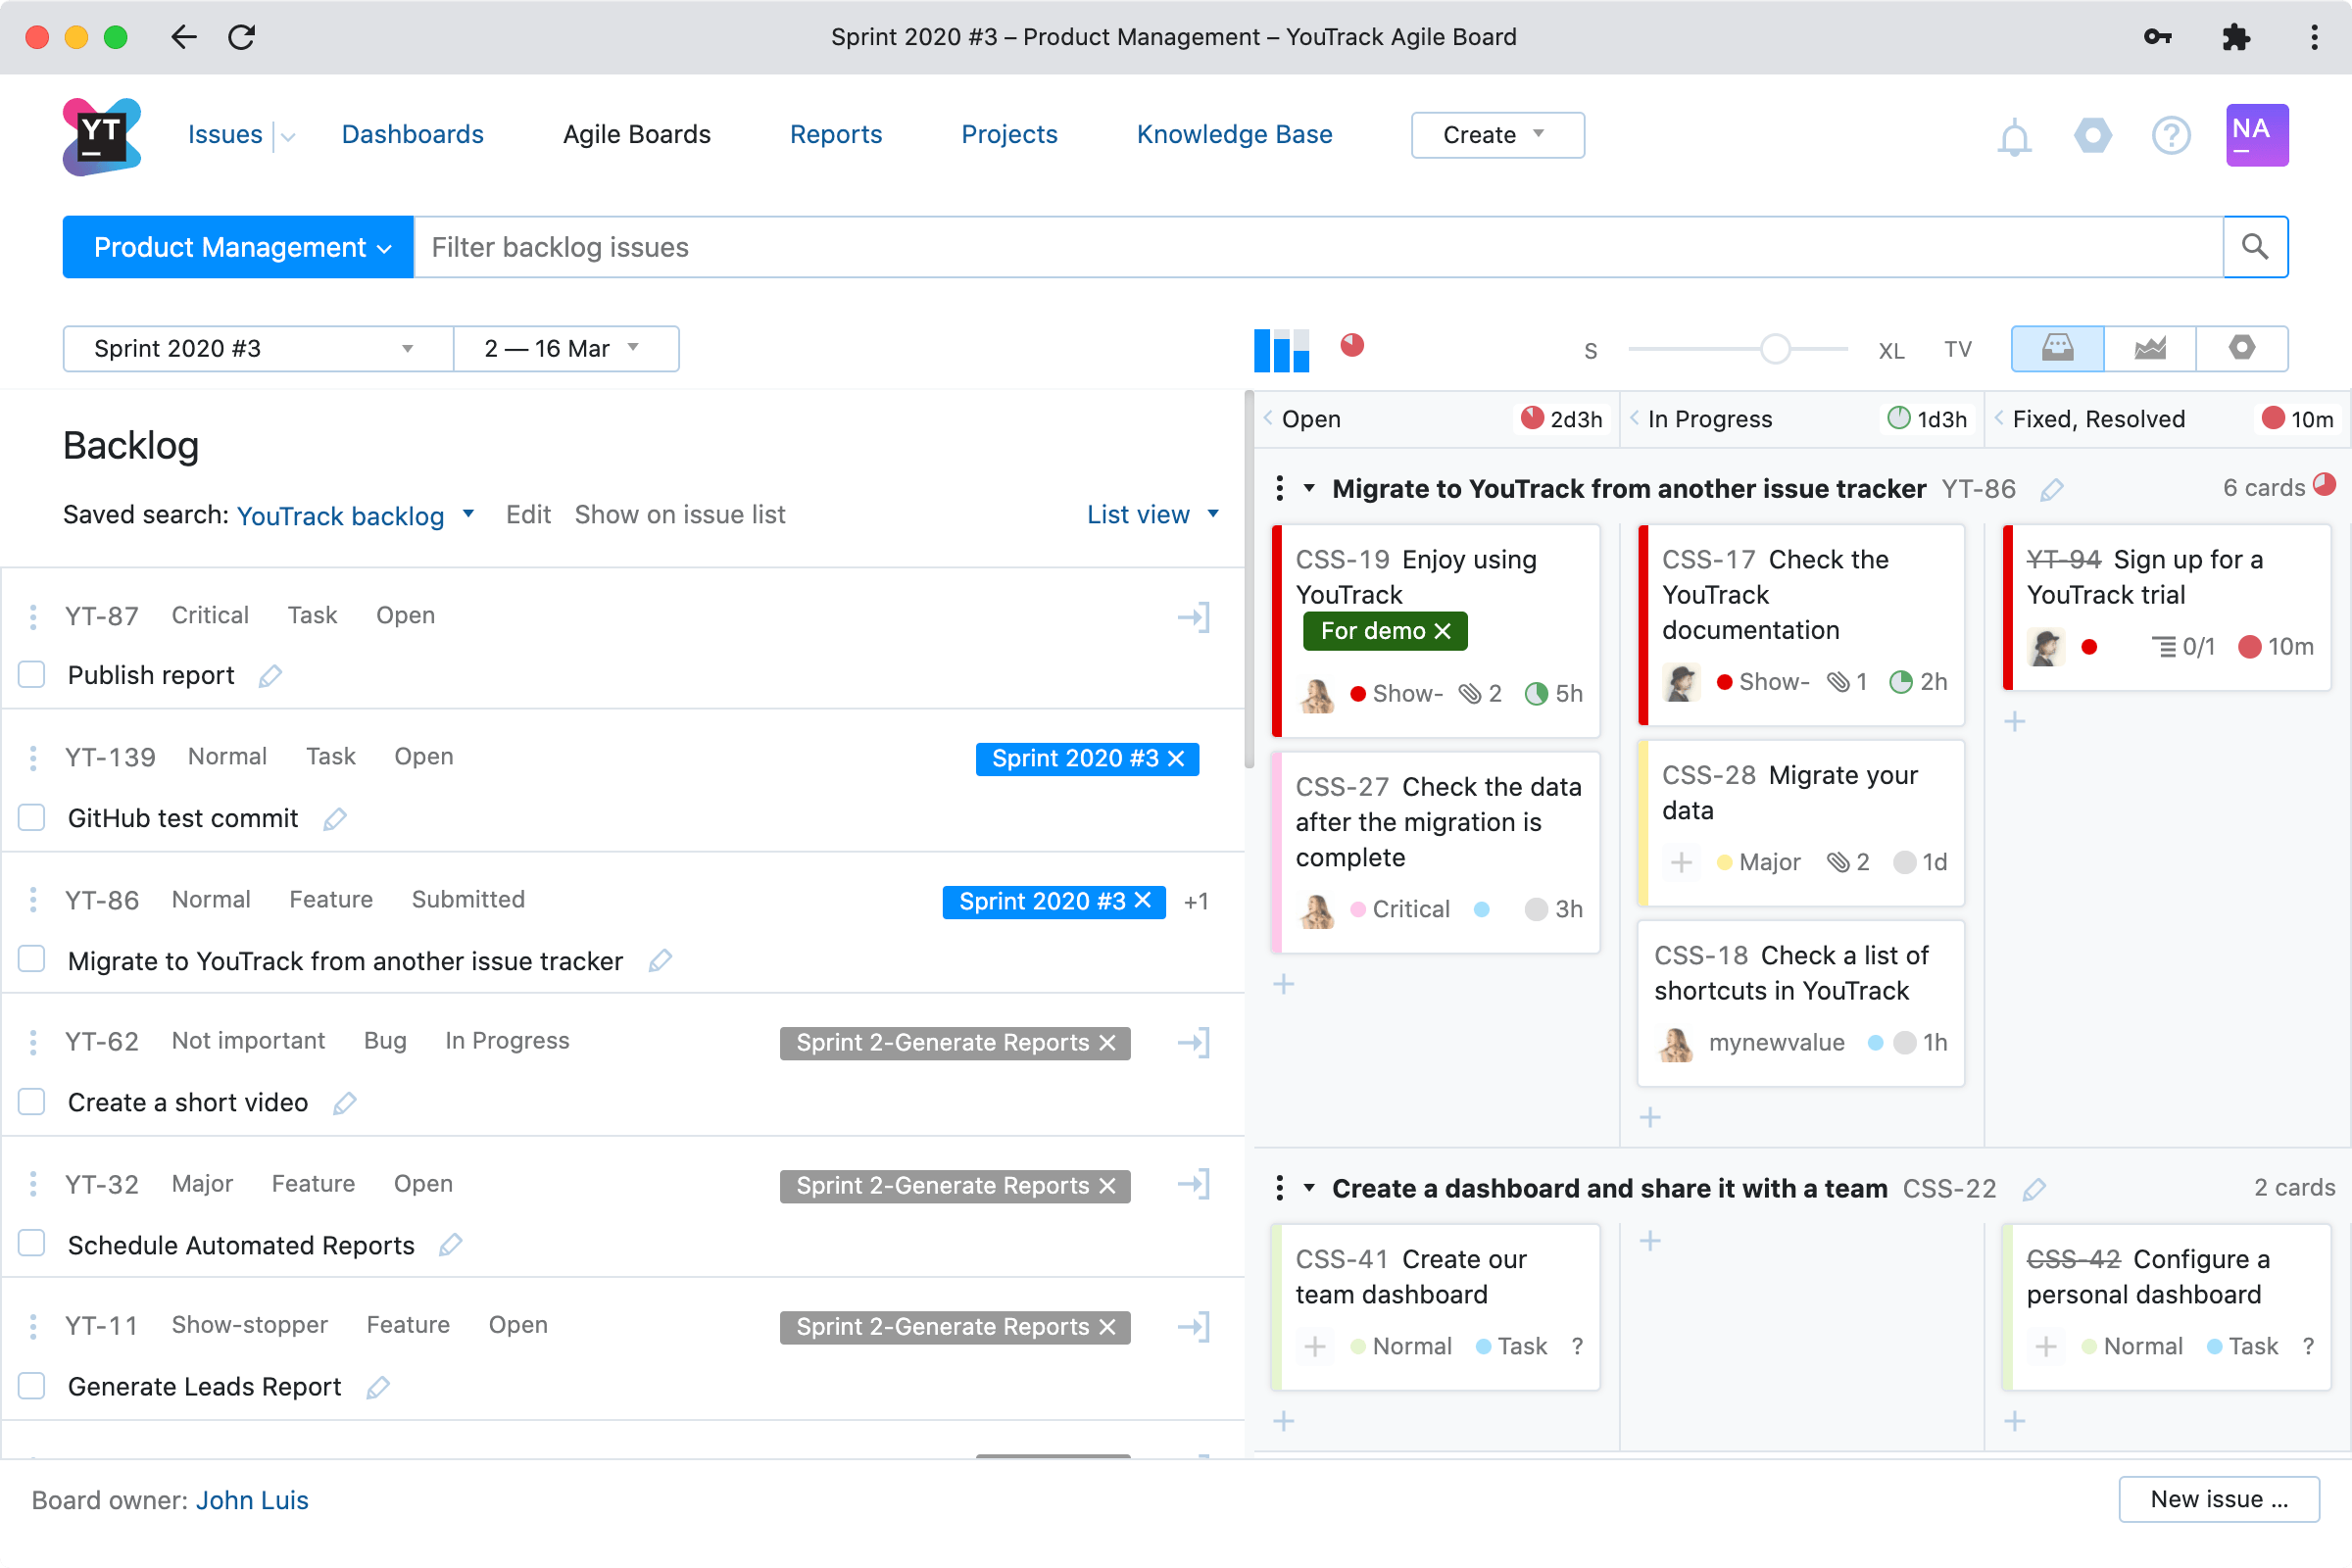Viewport: 2352px width, 1568px height.
Task: Select the GitHub test commit checkbox
Action: [32, 818]
